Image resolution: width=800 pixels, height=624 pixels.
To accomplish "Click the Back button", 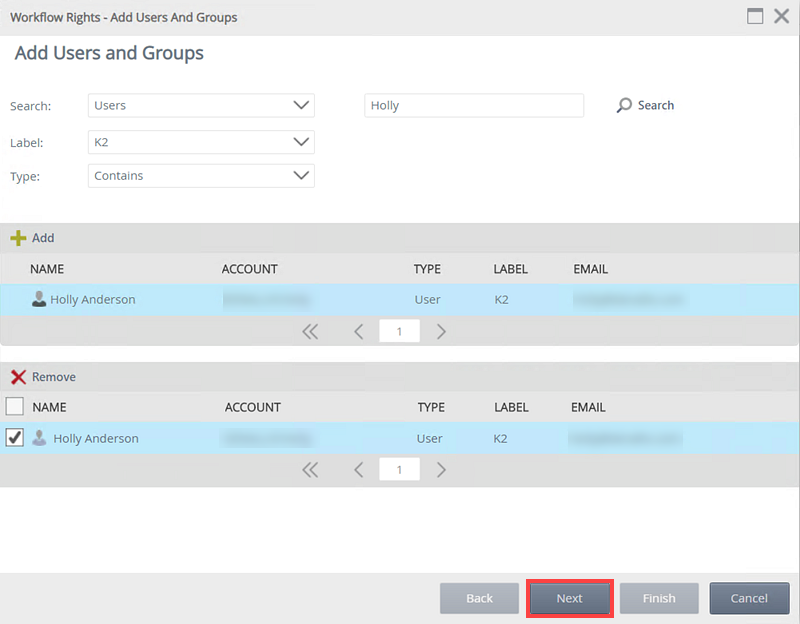I will coord(479,598).
